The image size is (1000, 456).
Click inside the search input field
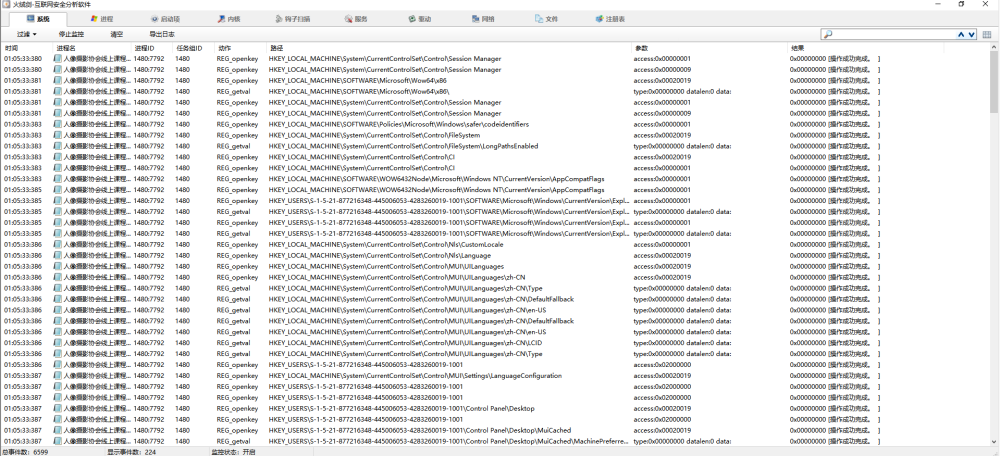click(893, 34)
